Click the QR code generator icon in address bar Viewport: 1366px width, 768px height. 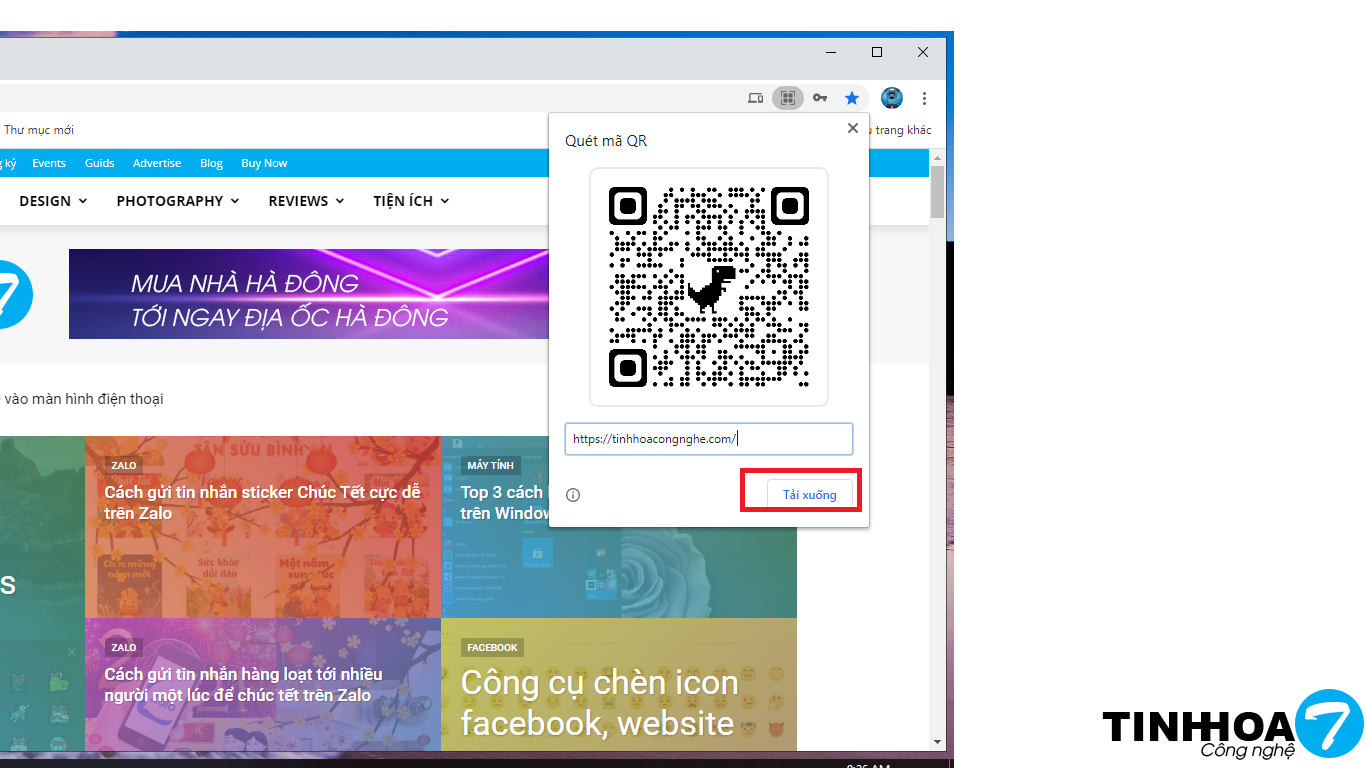point(788,98)
